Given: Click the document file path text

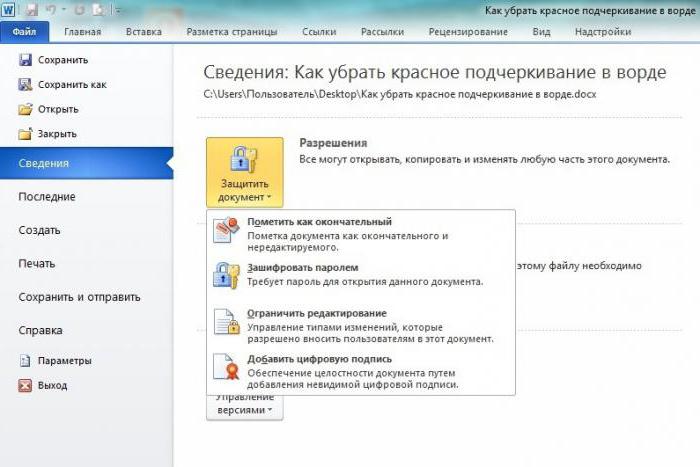Looking at the screenshot, I should tap(400, 95).
